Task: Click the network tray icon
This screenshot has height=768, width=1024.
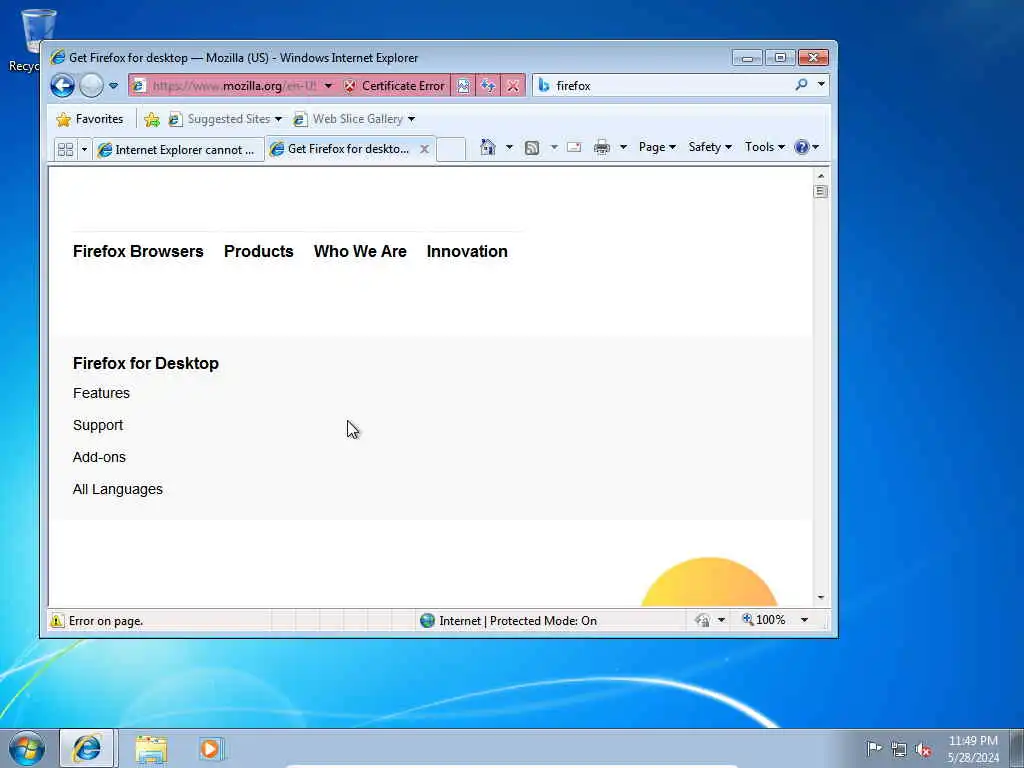Action: tap(899, 750)
